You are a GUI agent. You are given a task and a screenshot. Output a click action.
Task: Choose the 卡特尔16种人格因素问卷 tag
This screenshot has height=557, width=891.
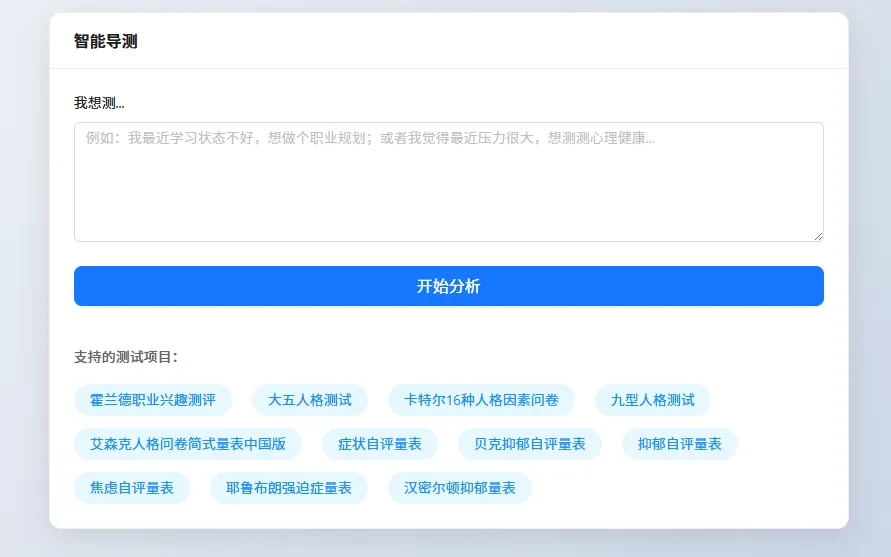481,400
